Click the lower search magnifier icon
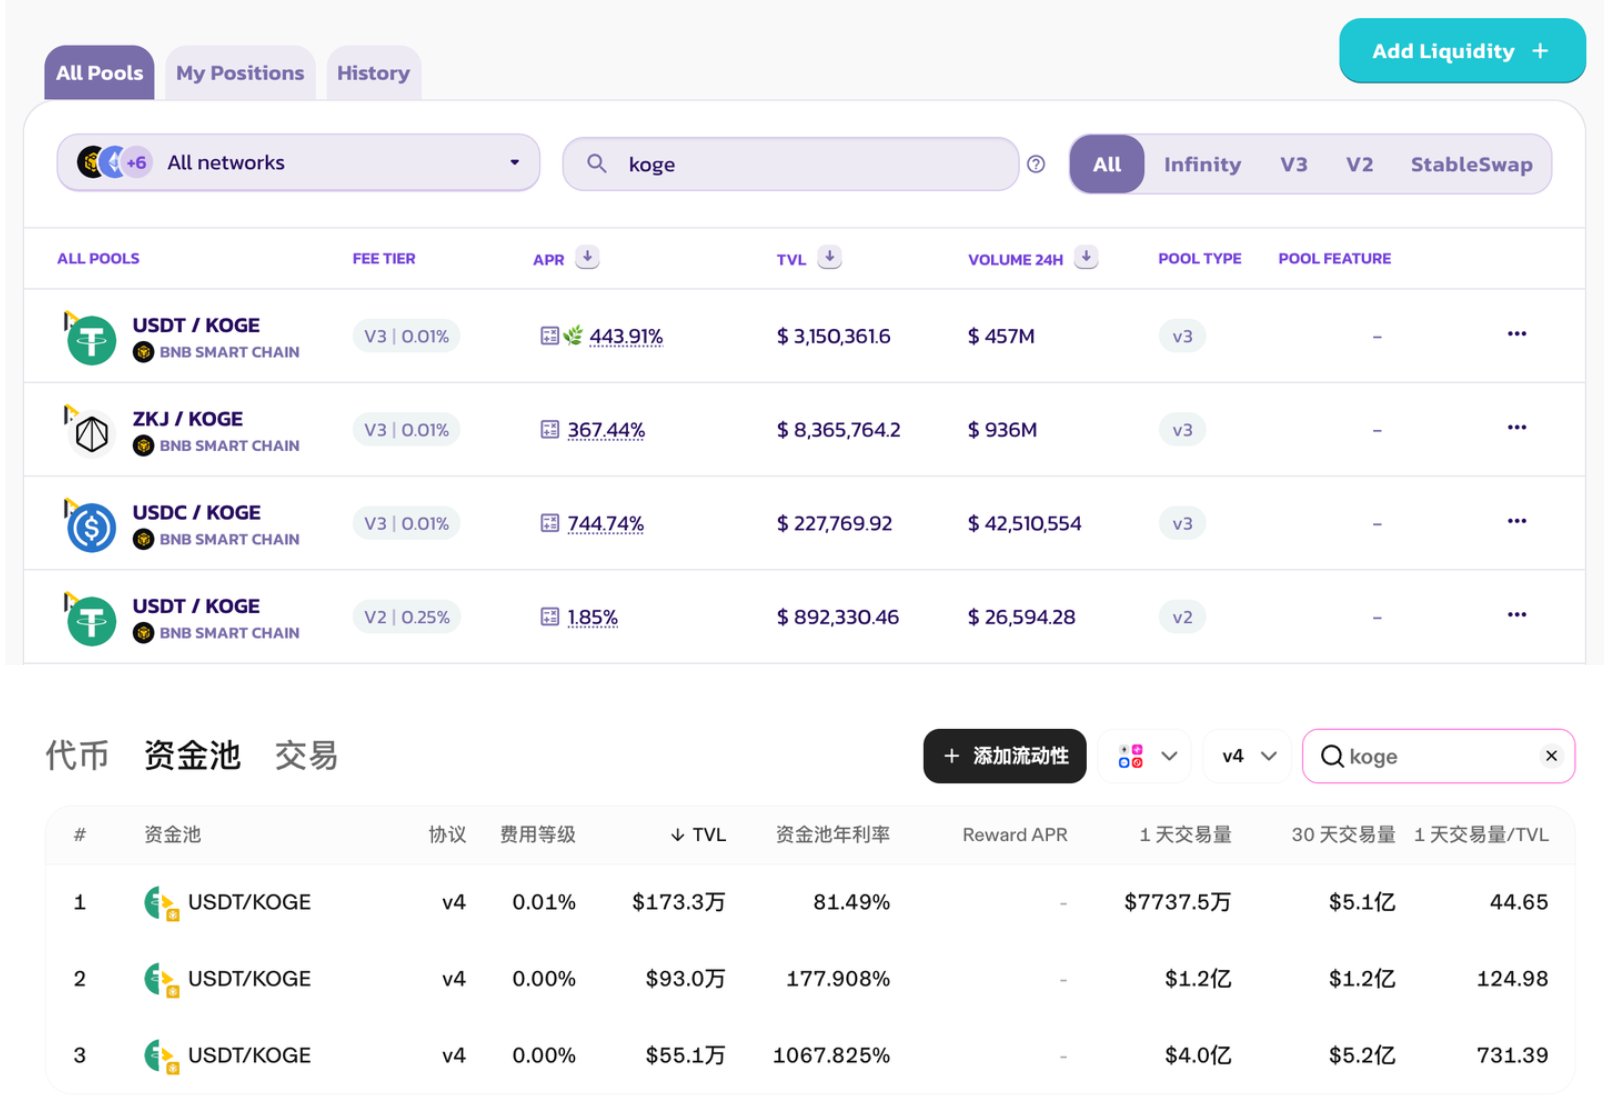The height and width of the screenshot is (1120, 1610). [1332, 756]
